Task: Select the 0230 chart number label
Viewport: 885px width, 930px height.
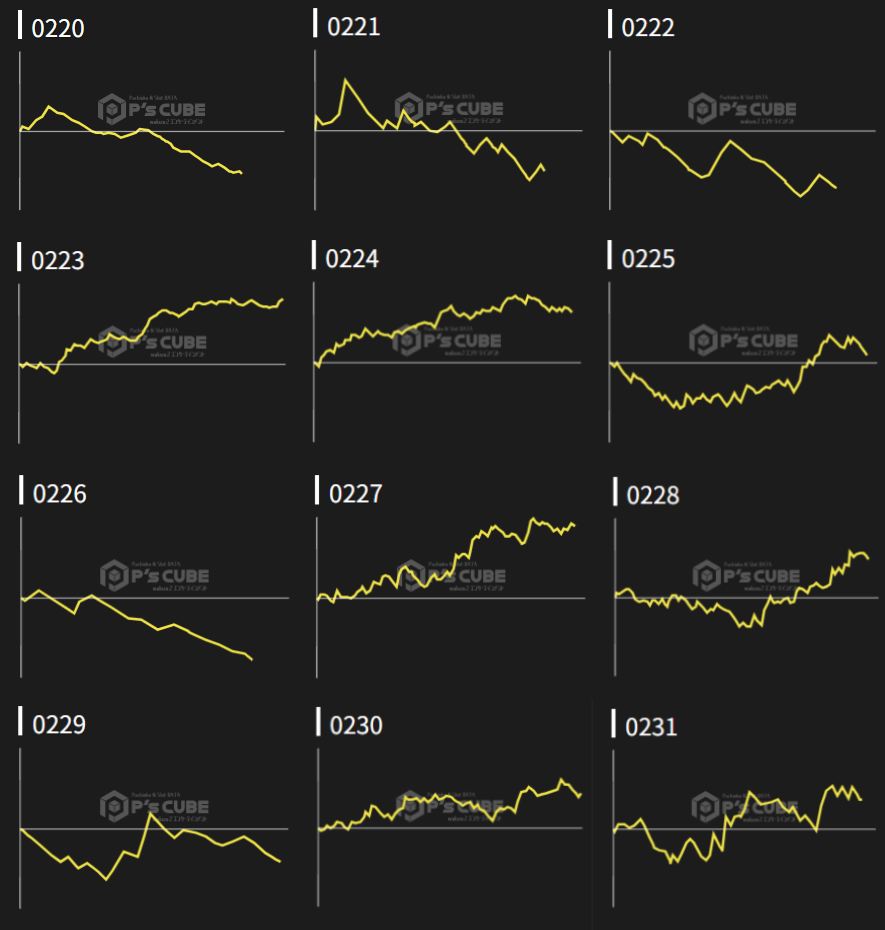Action: click(x=356, y=725)
